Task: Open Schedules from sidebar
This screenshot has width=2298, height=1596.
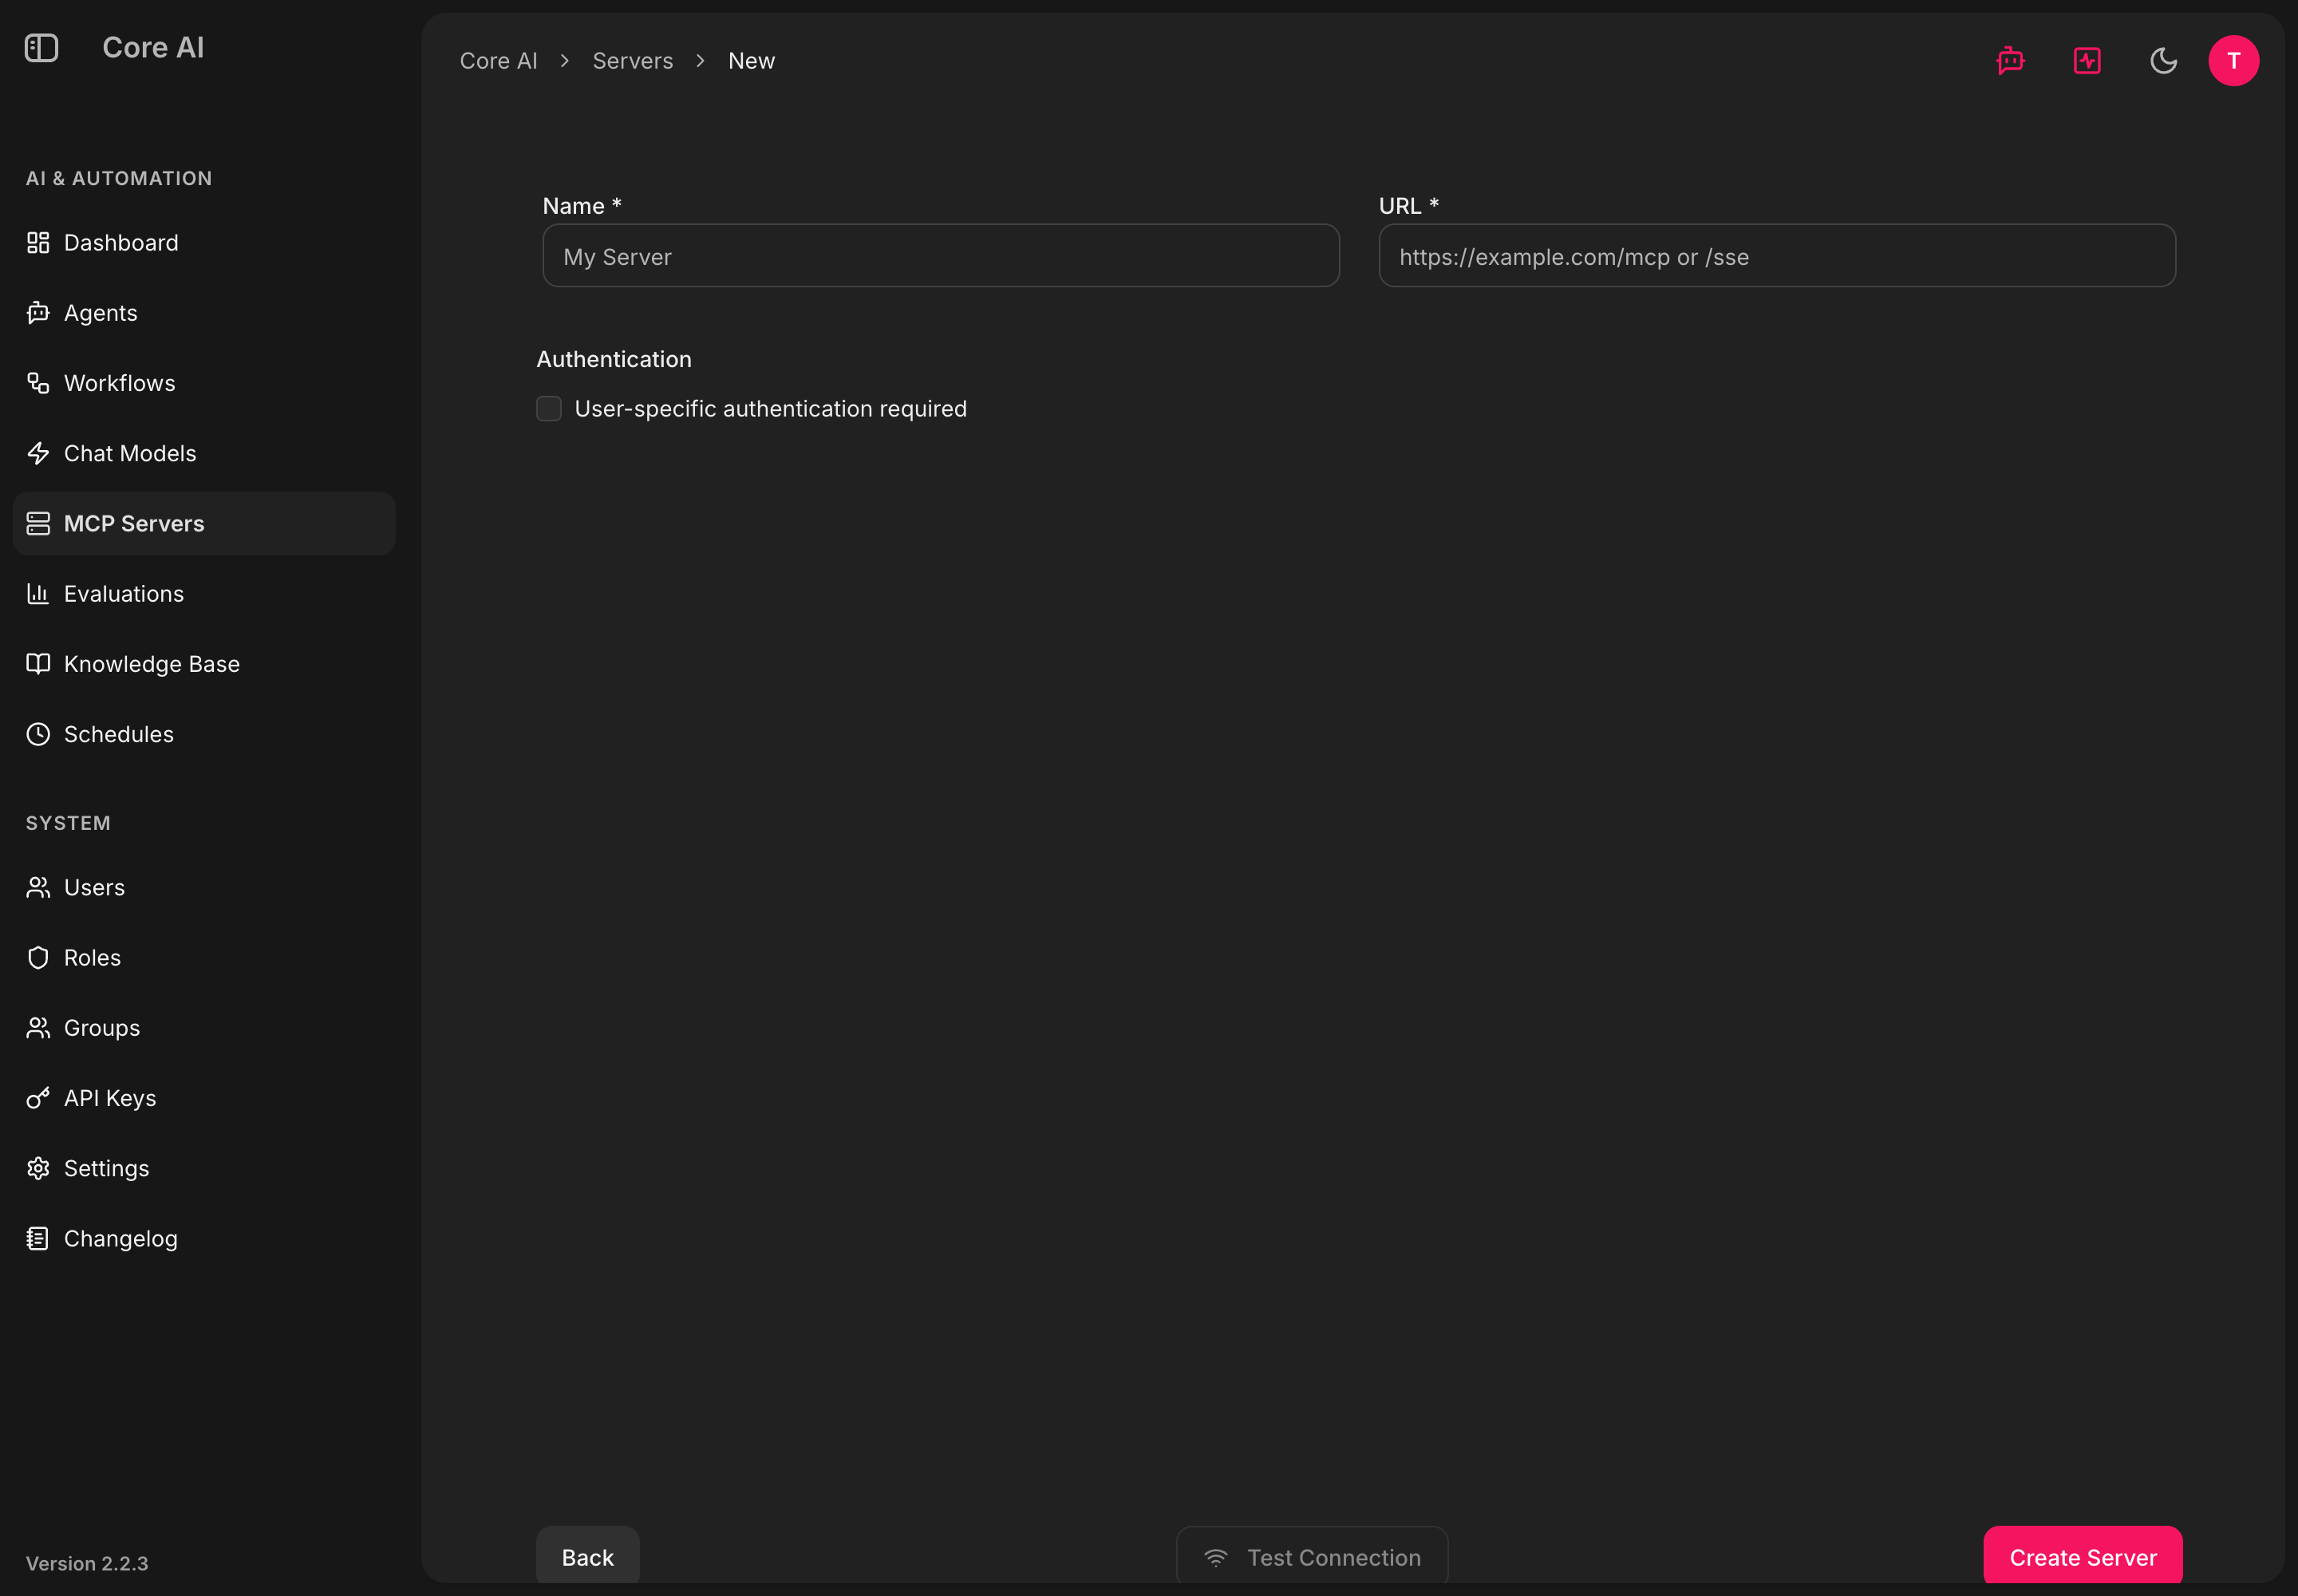Action: tap(204, 734)
